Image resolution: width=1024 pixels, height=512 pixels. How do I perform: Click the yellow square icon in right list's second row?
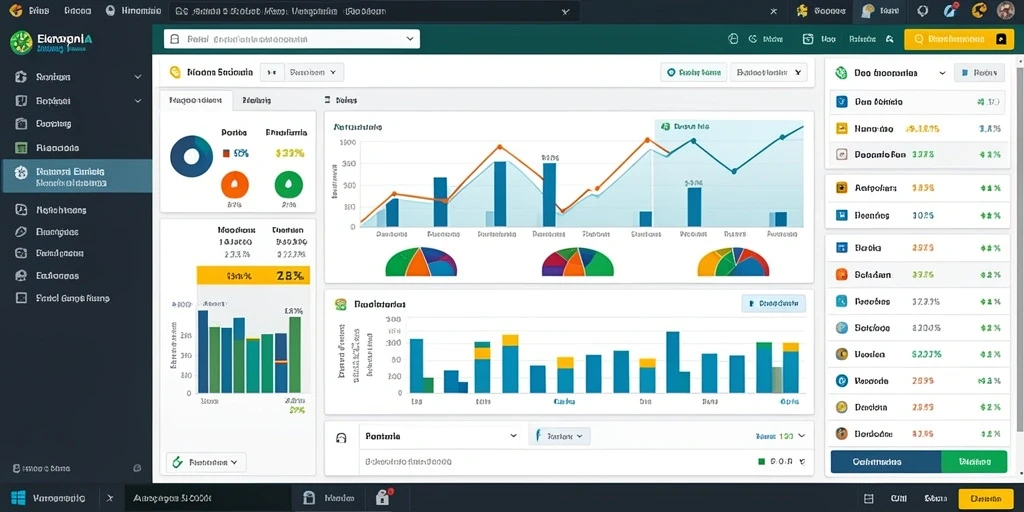842,129
